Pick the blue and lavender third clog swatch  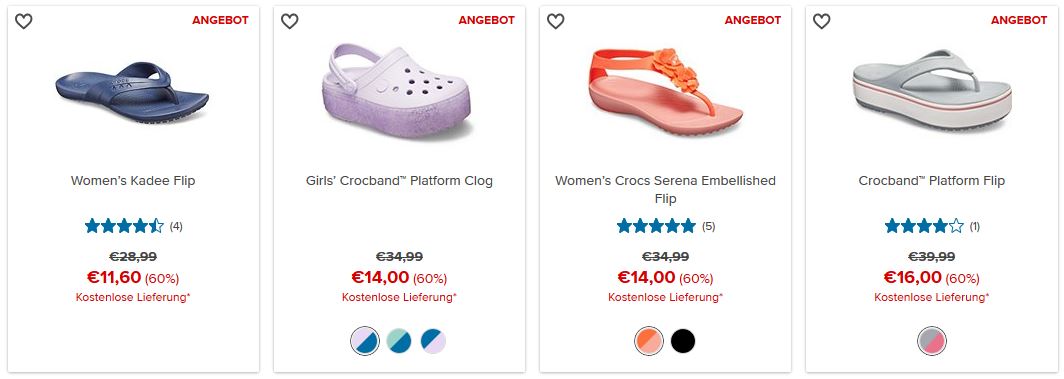pyautogui.click(x=433, y=341)
